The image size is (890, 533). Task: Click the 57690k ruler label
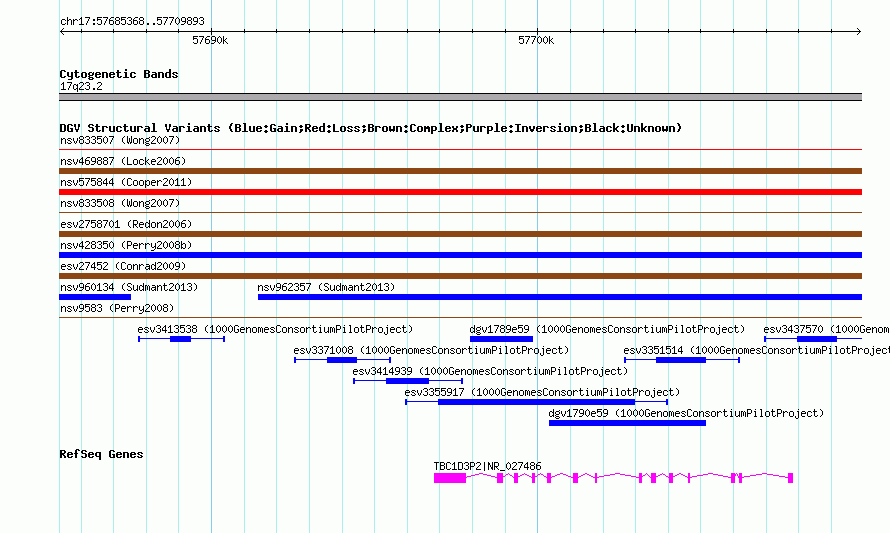pos(210,40)
